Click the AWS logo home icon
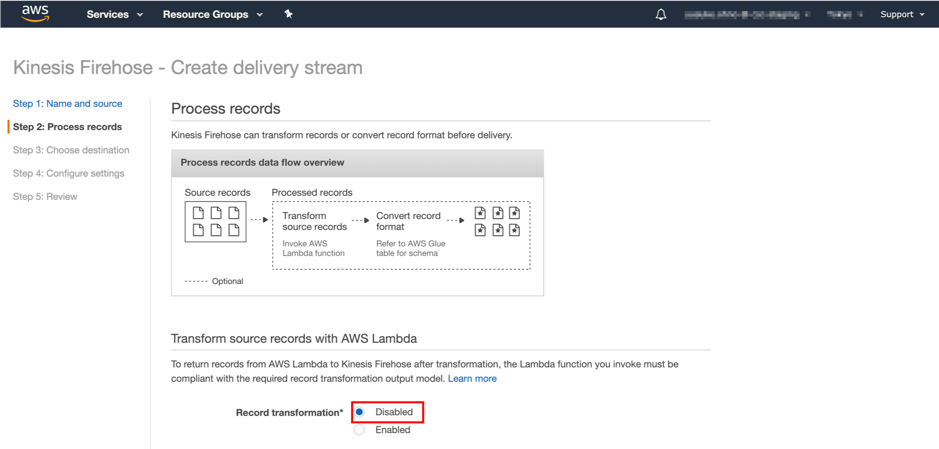This screenshot has width=939, height=449. tap(35, 14)
